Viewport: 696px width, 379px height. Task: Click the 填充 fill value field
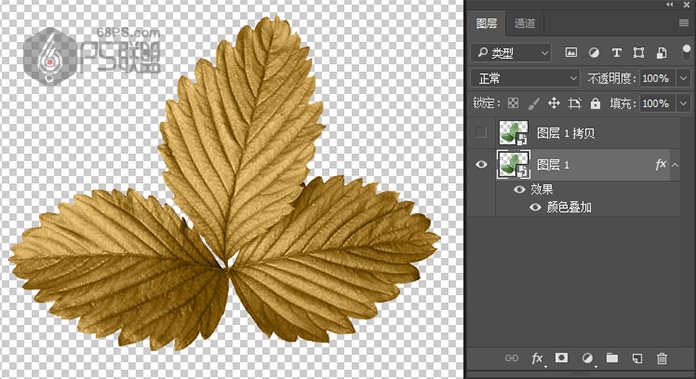point(656,104)
